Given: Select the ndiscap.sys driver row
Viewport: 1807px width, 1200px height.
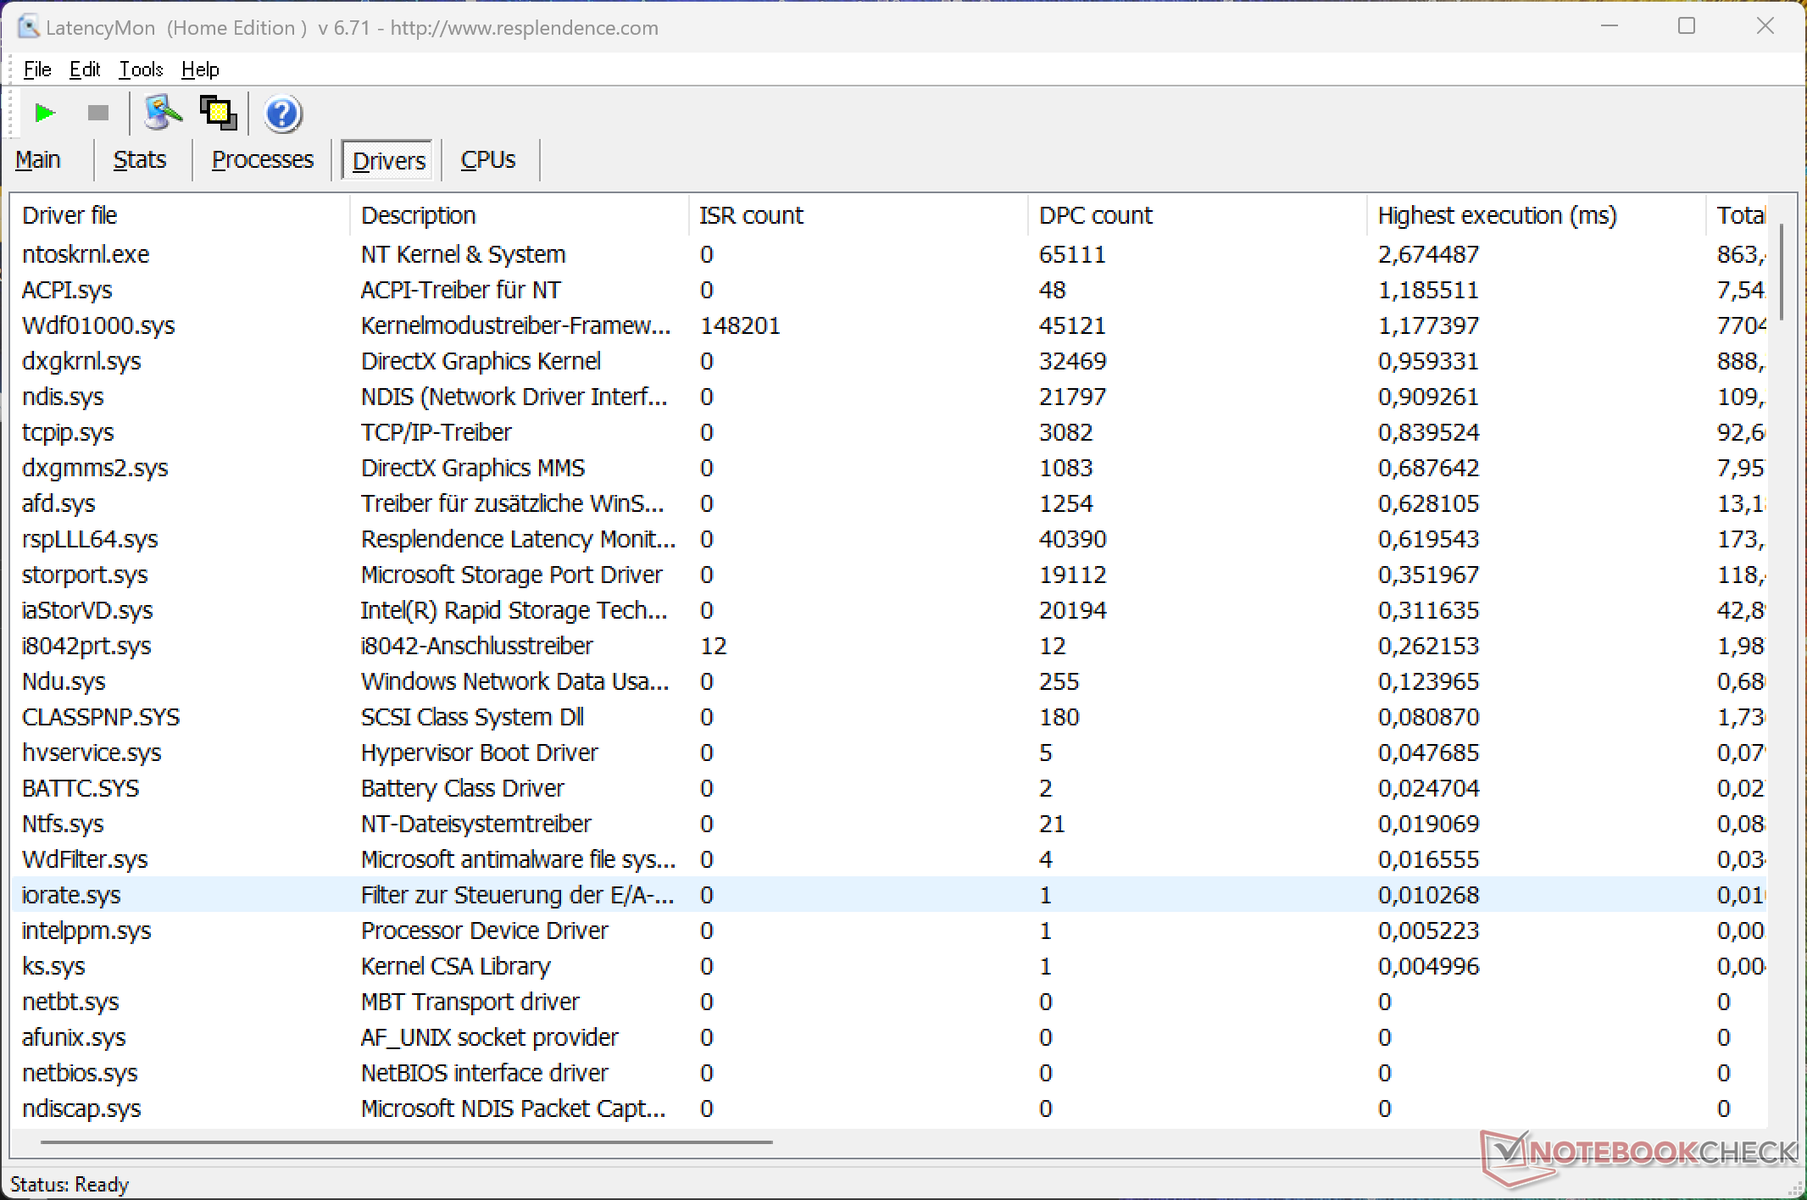Looking at the screenshot, I should tap(889, 1109).
